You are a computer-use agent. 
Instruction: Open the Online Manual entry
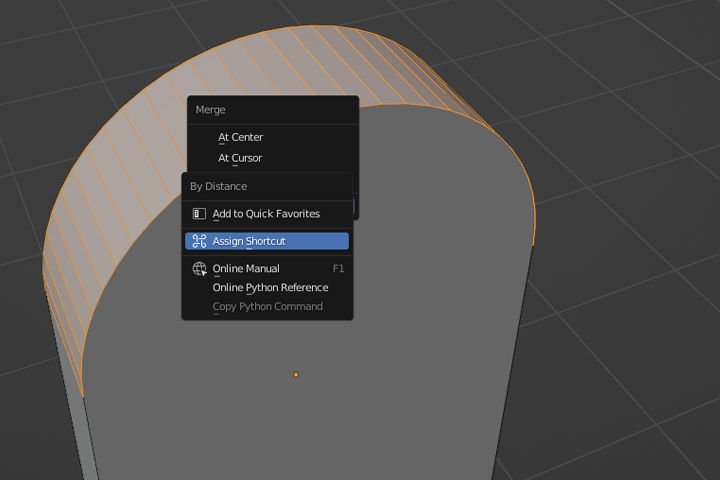pyautogui.click(x=267, y=269)
